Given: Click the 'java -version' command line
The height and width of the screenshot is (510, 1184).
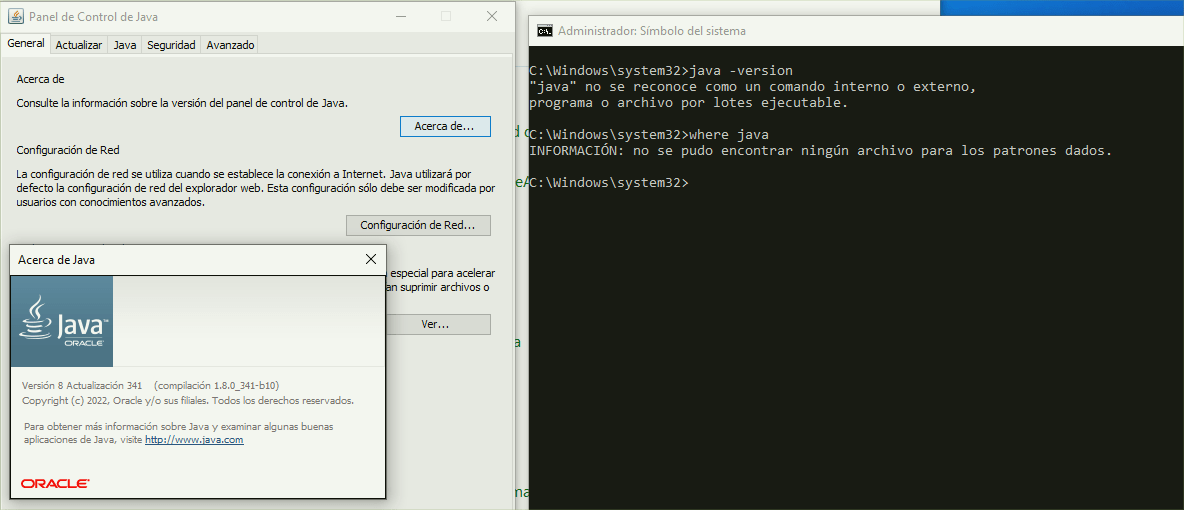Looking at the screenshot, I should 661,71.
